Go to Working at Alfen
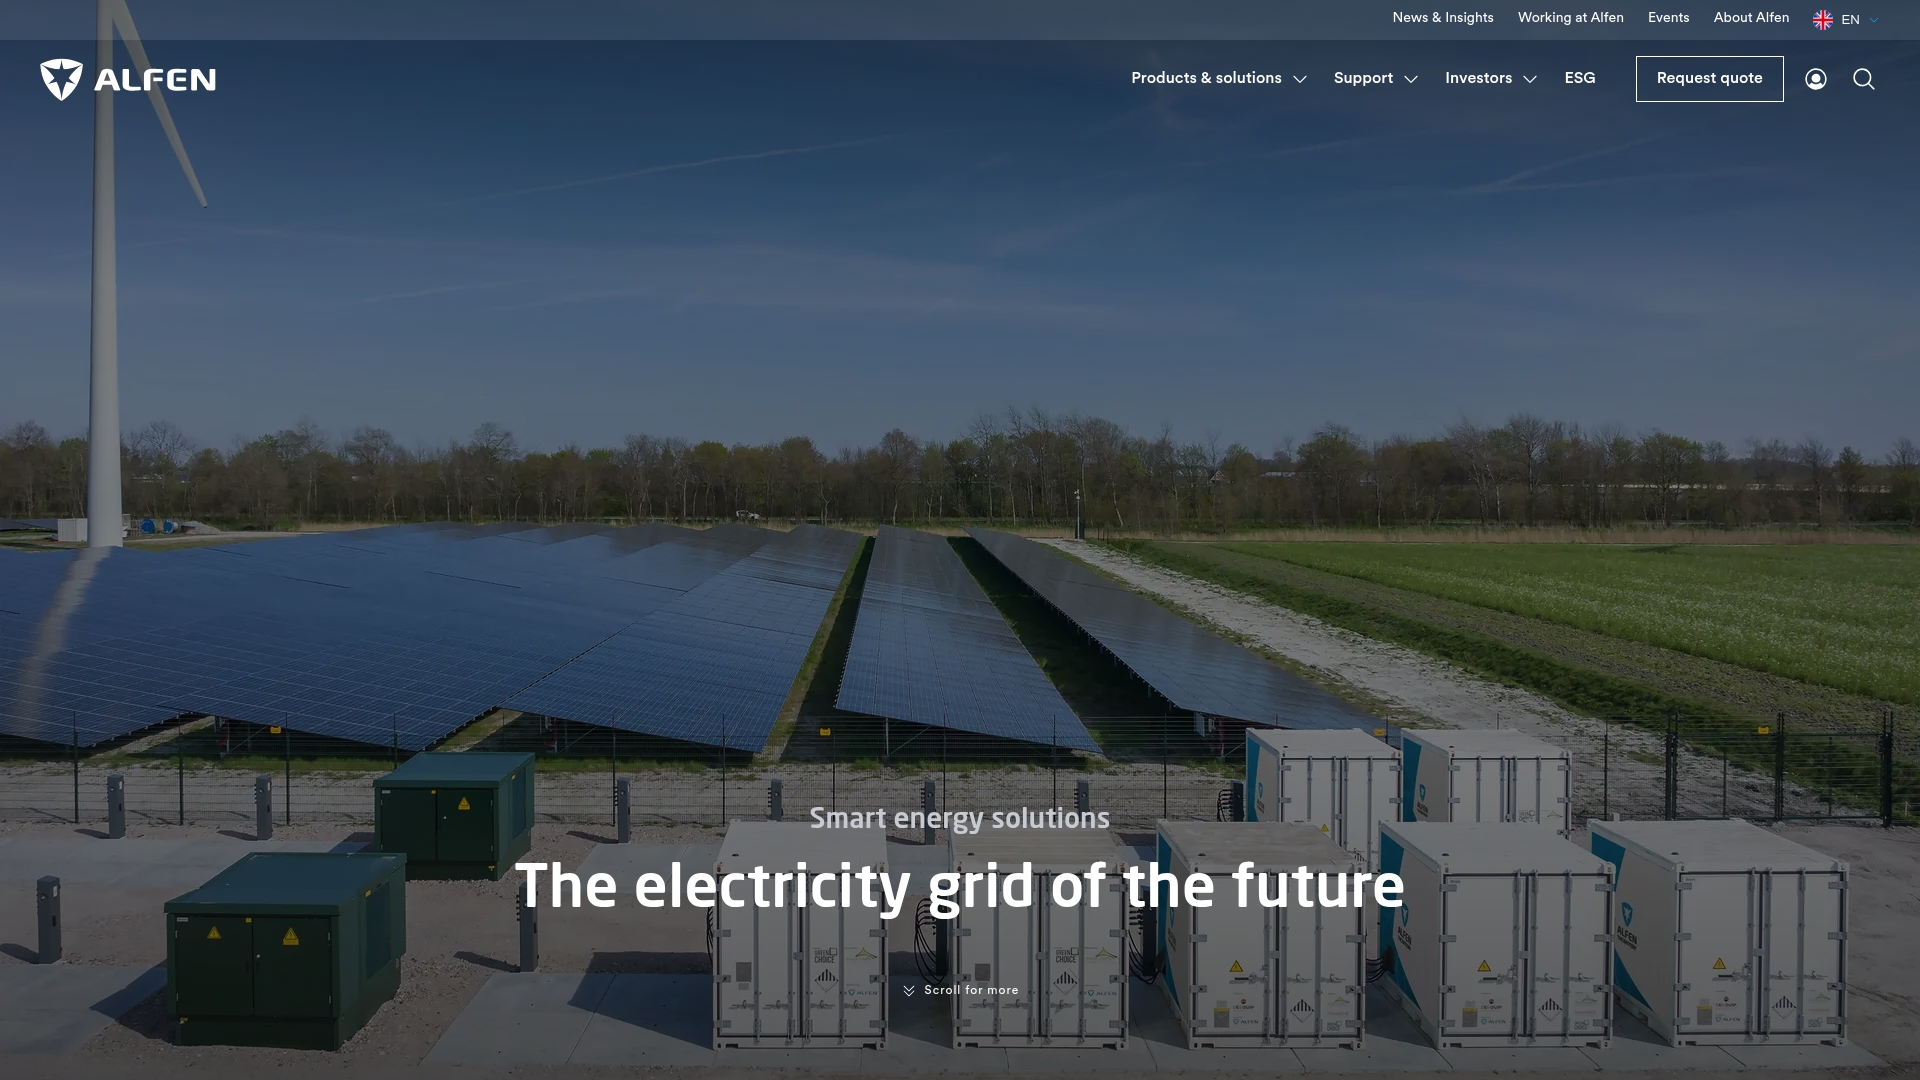Screen dimensions: 1920x1080 click(1570, 18)
